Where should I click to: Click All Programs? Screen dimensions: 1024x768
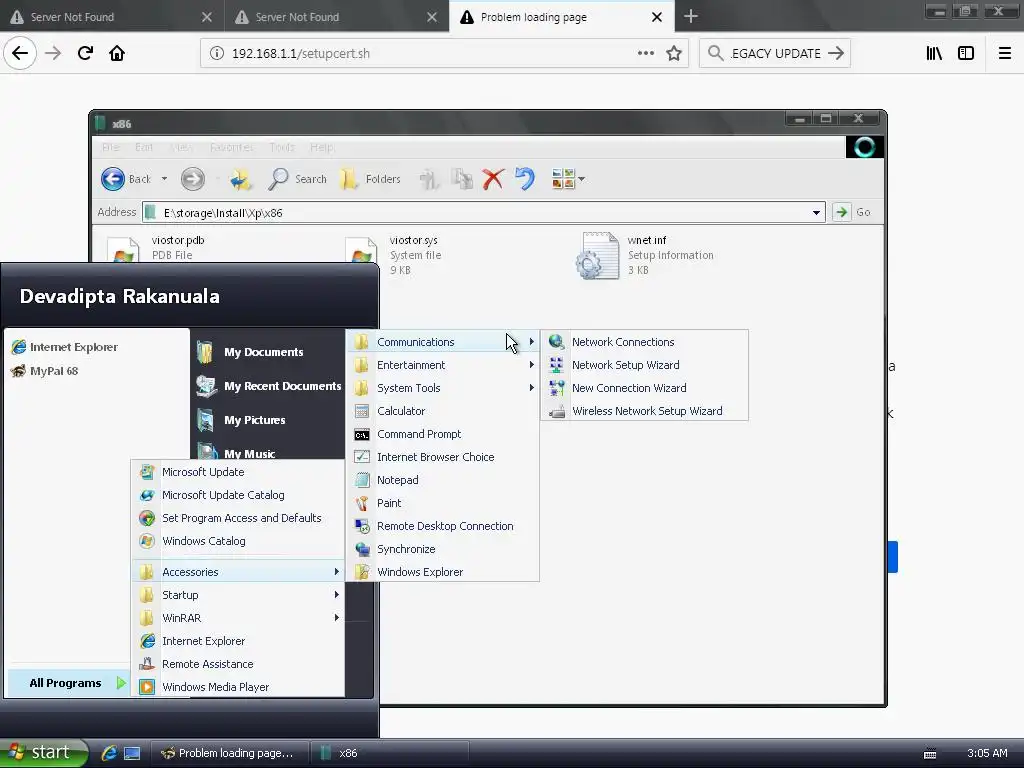67,683
